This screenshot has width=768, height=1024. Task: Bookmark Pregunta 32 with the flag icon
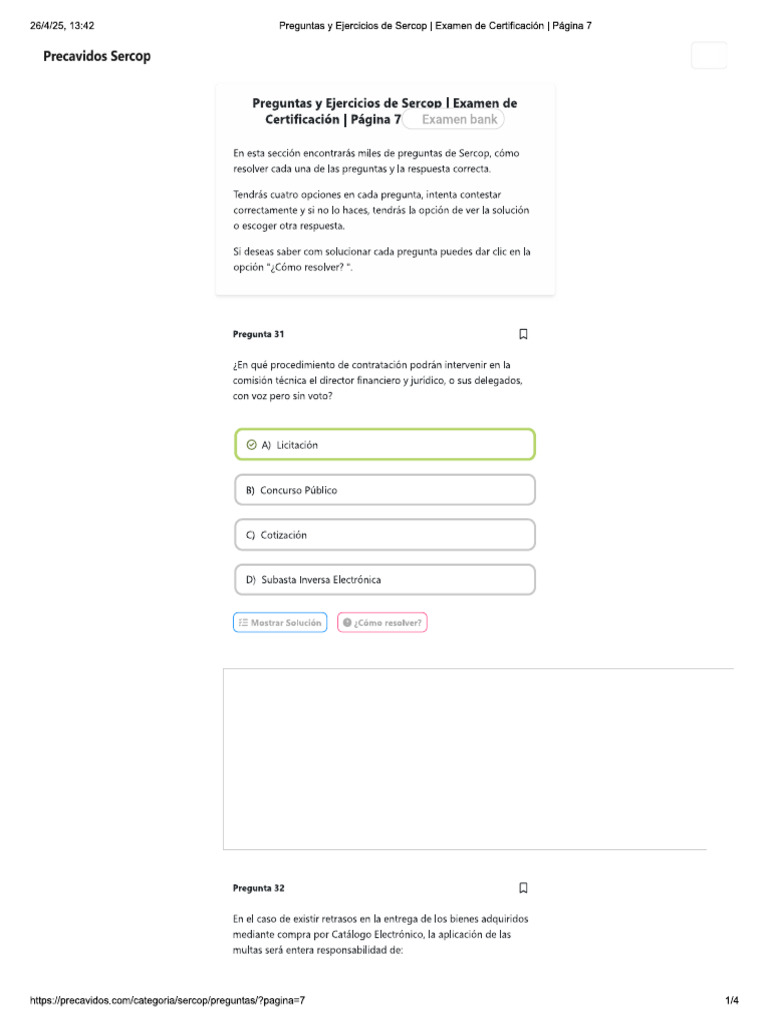click(523, 888)
